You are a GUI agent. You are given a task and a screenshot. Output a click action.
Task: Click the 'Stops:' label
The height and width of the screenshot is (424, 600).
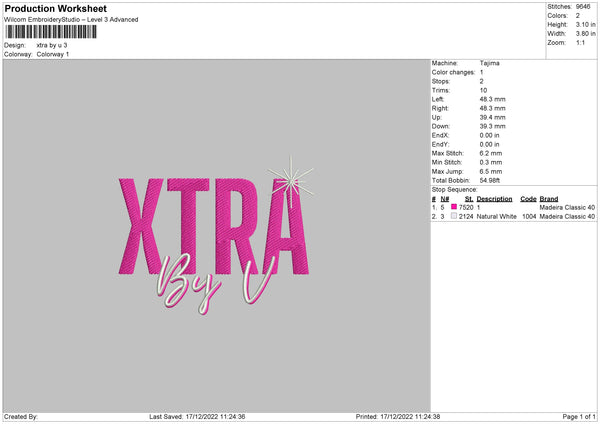(441, 82)
